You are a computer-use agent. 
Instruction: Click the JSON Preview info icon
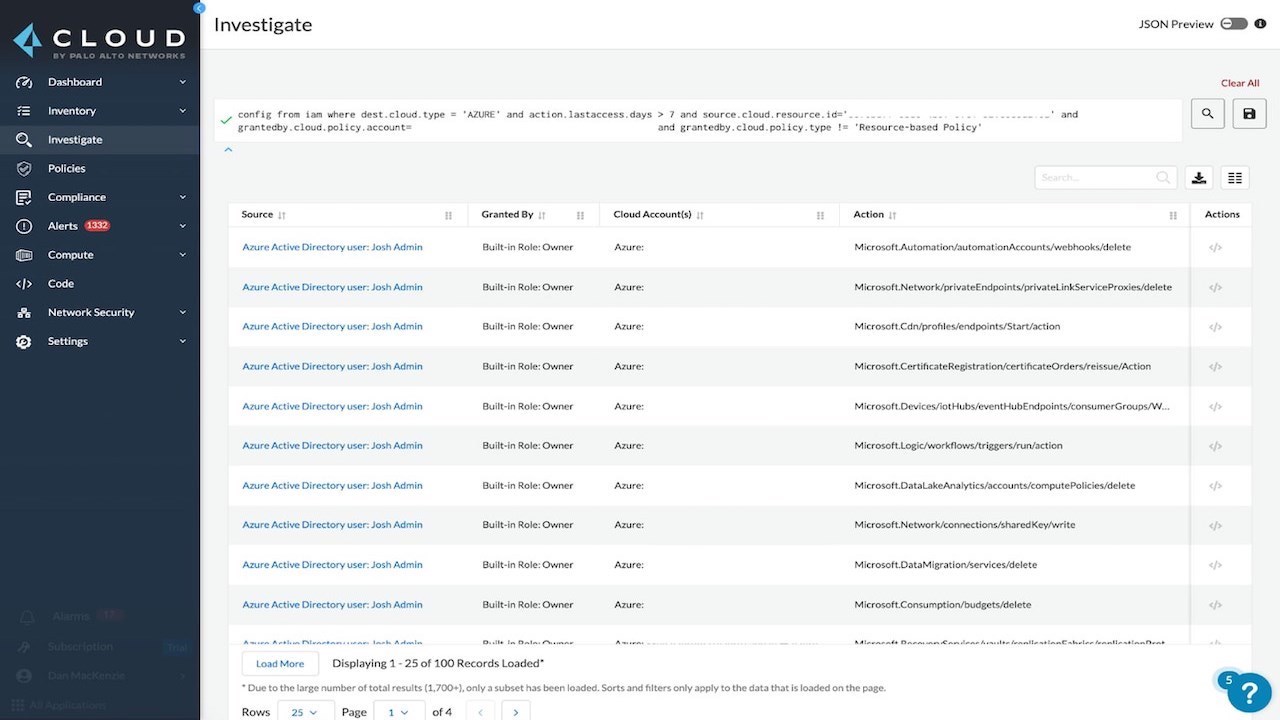[1260, 24]
